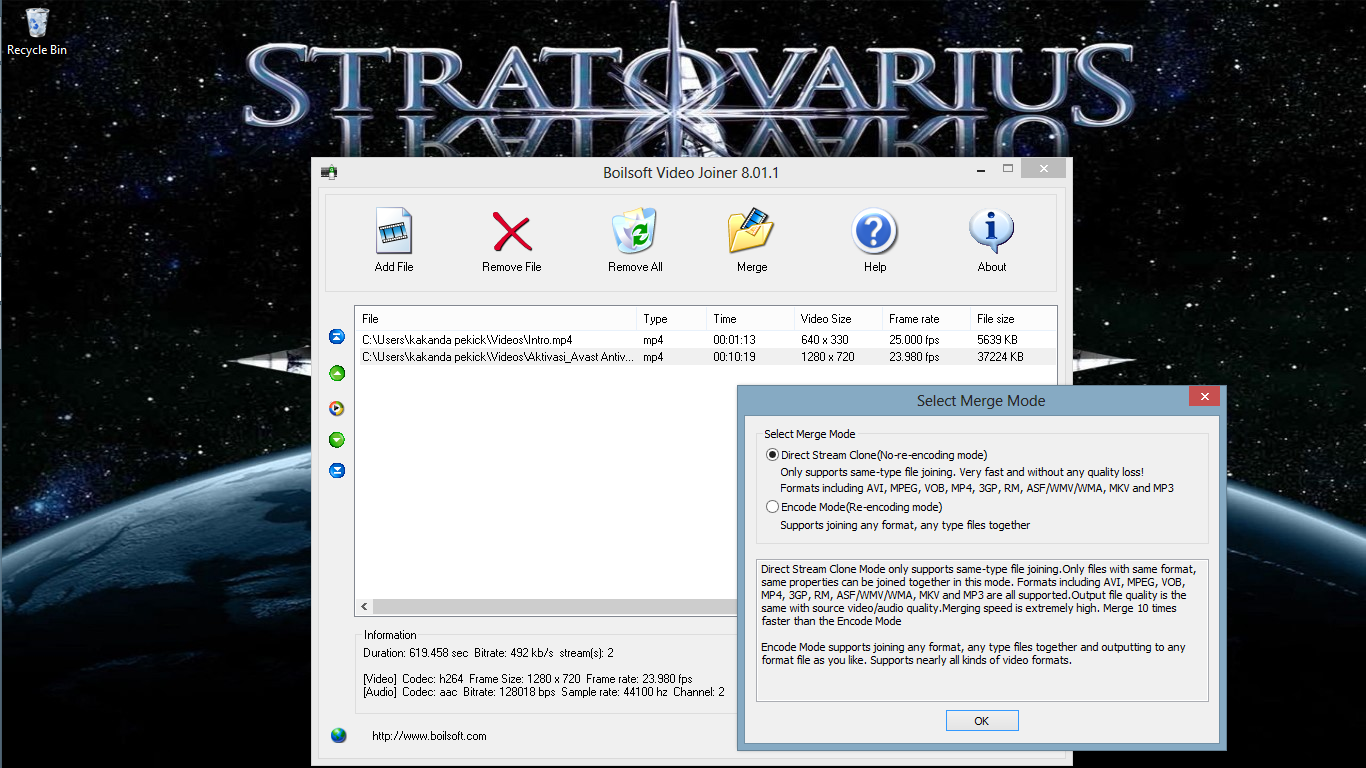
Task: Select Encode Mode re-encoding radio option
Action: click(x=772, y=507)
